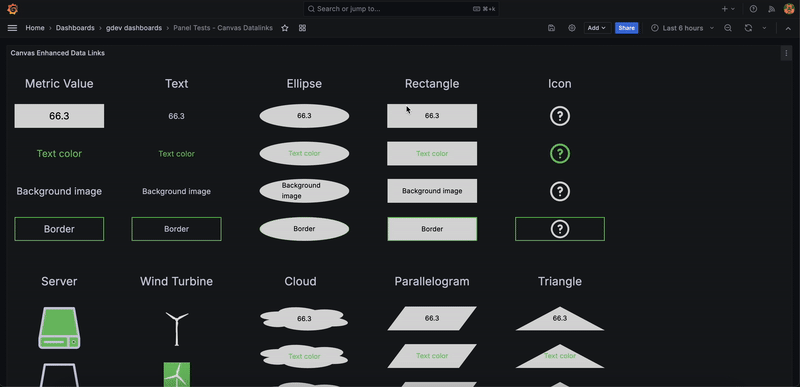
Task: Click the Search or jump to field
Action: point(401,9)
